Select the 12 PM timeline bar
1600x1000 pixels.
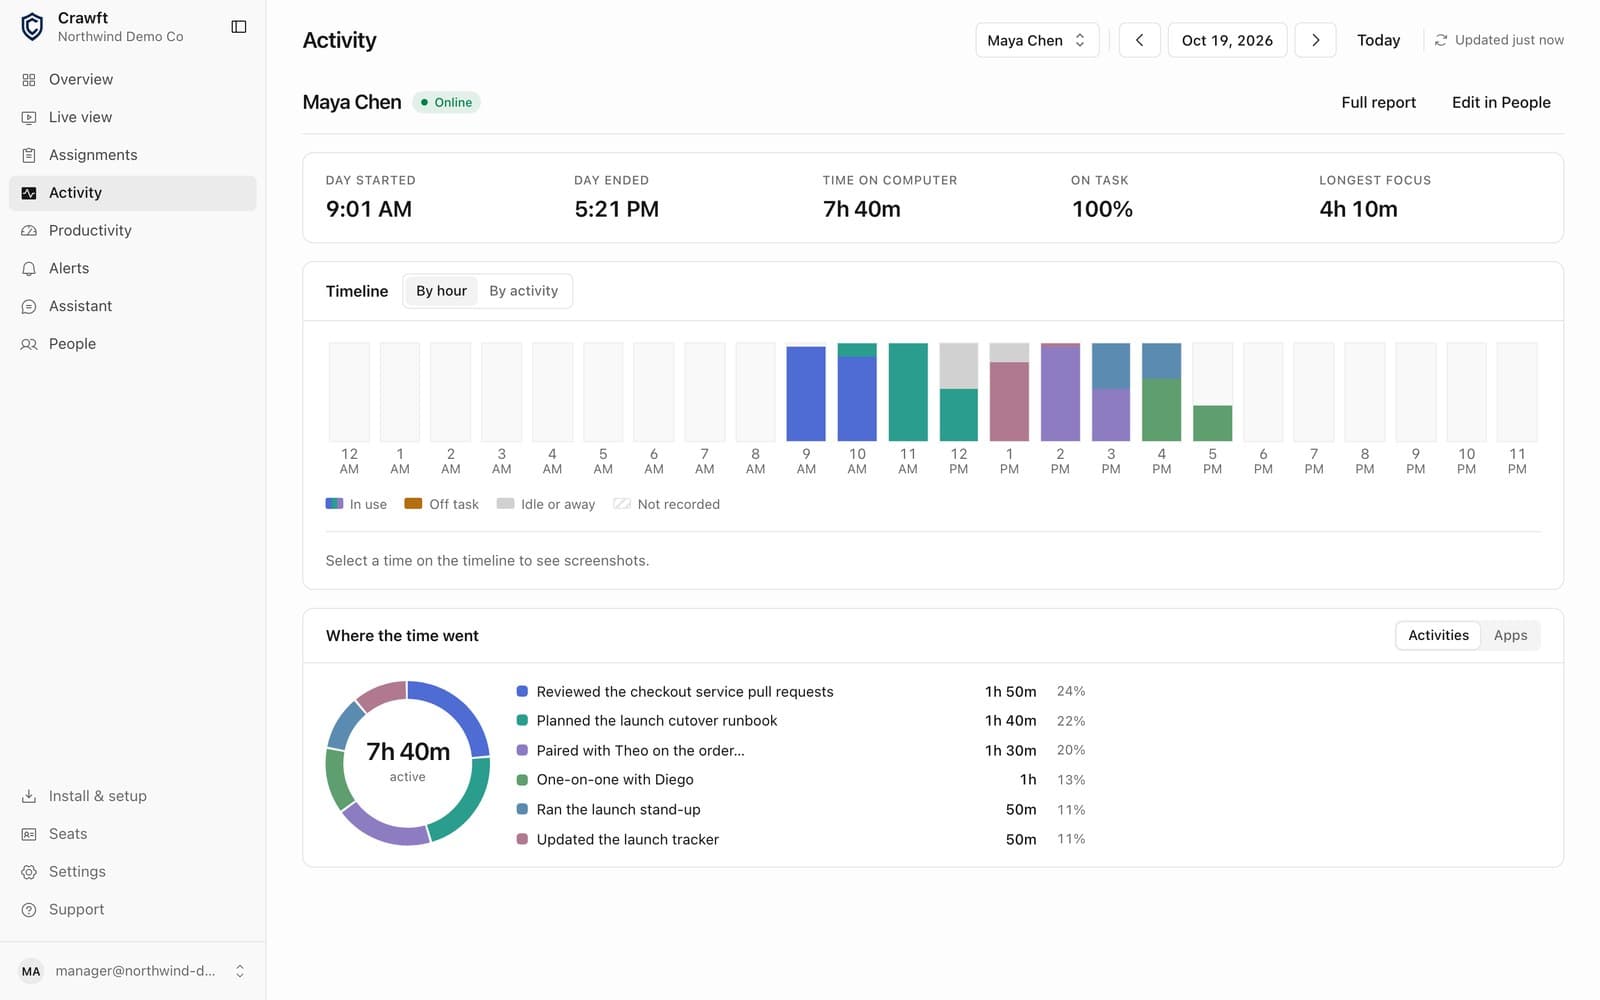point(958,392)
